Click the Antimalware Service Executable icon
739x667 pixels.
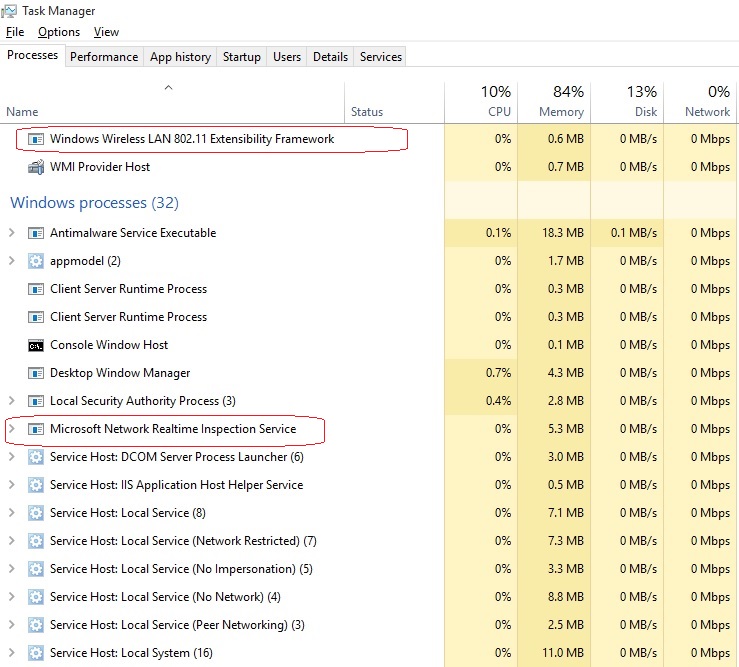[x=36, y=233]
